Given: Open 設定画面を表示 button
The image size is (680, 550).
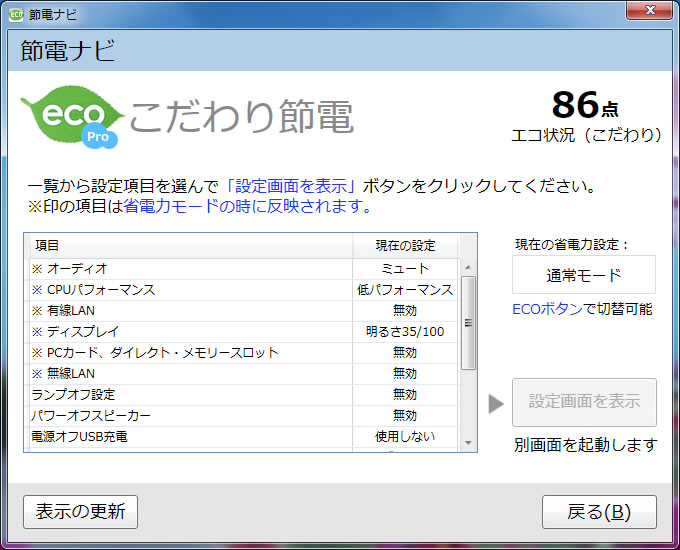Looking at the screenshot, I should point(584,402).
